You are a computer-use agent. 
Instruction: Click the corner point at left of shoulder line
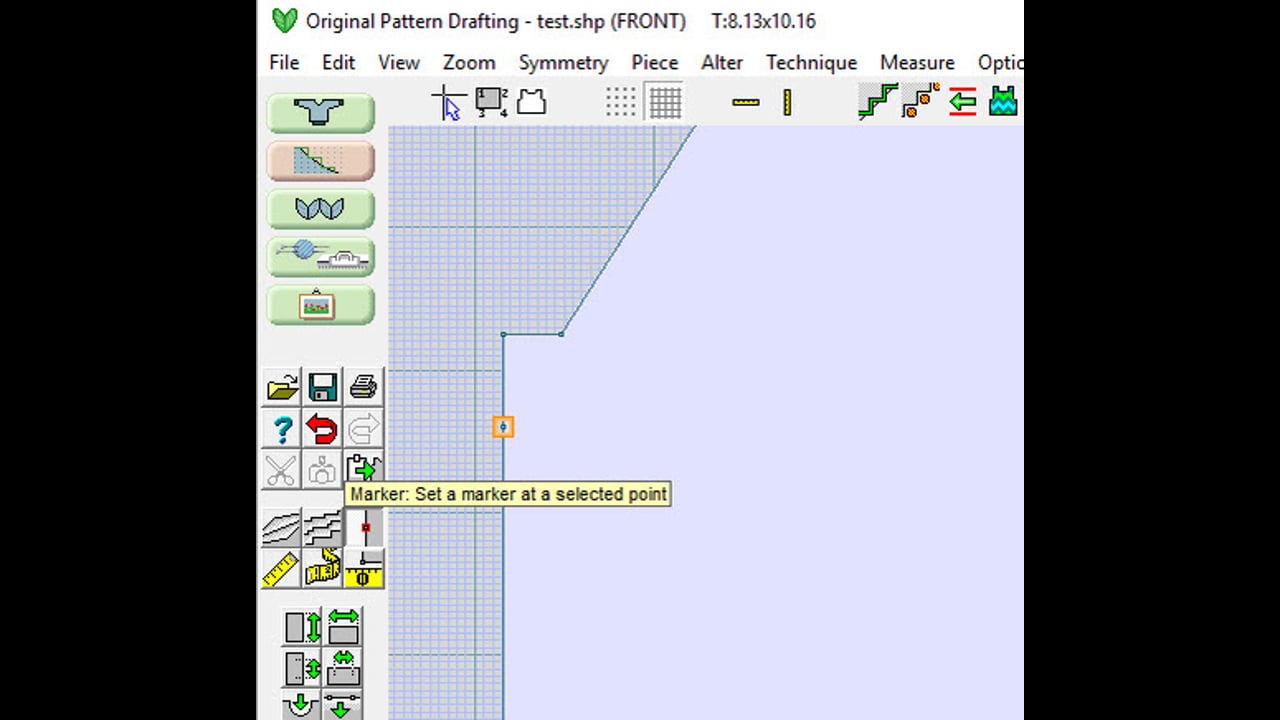[x=503, y=334]
